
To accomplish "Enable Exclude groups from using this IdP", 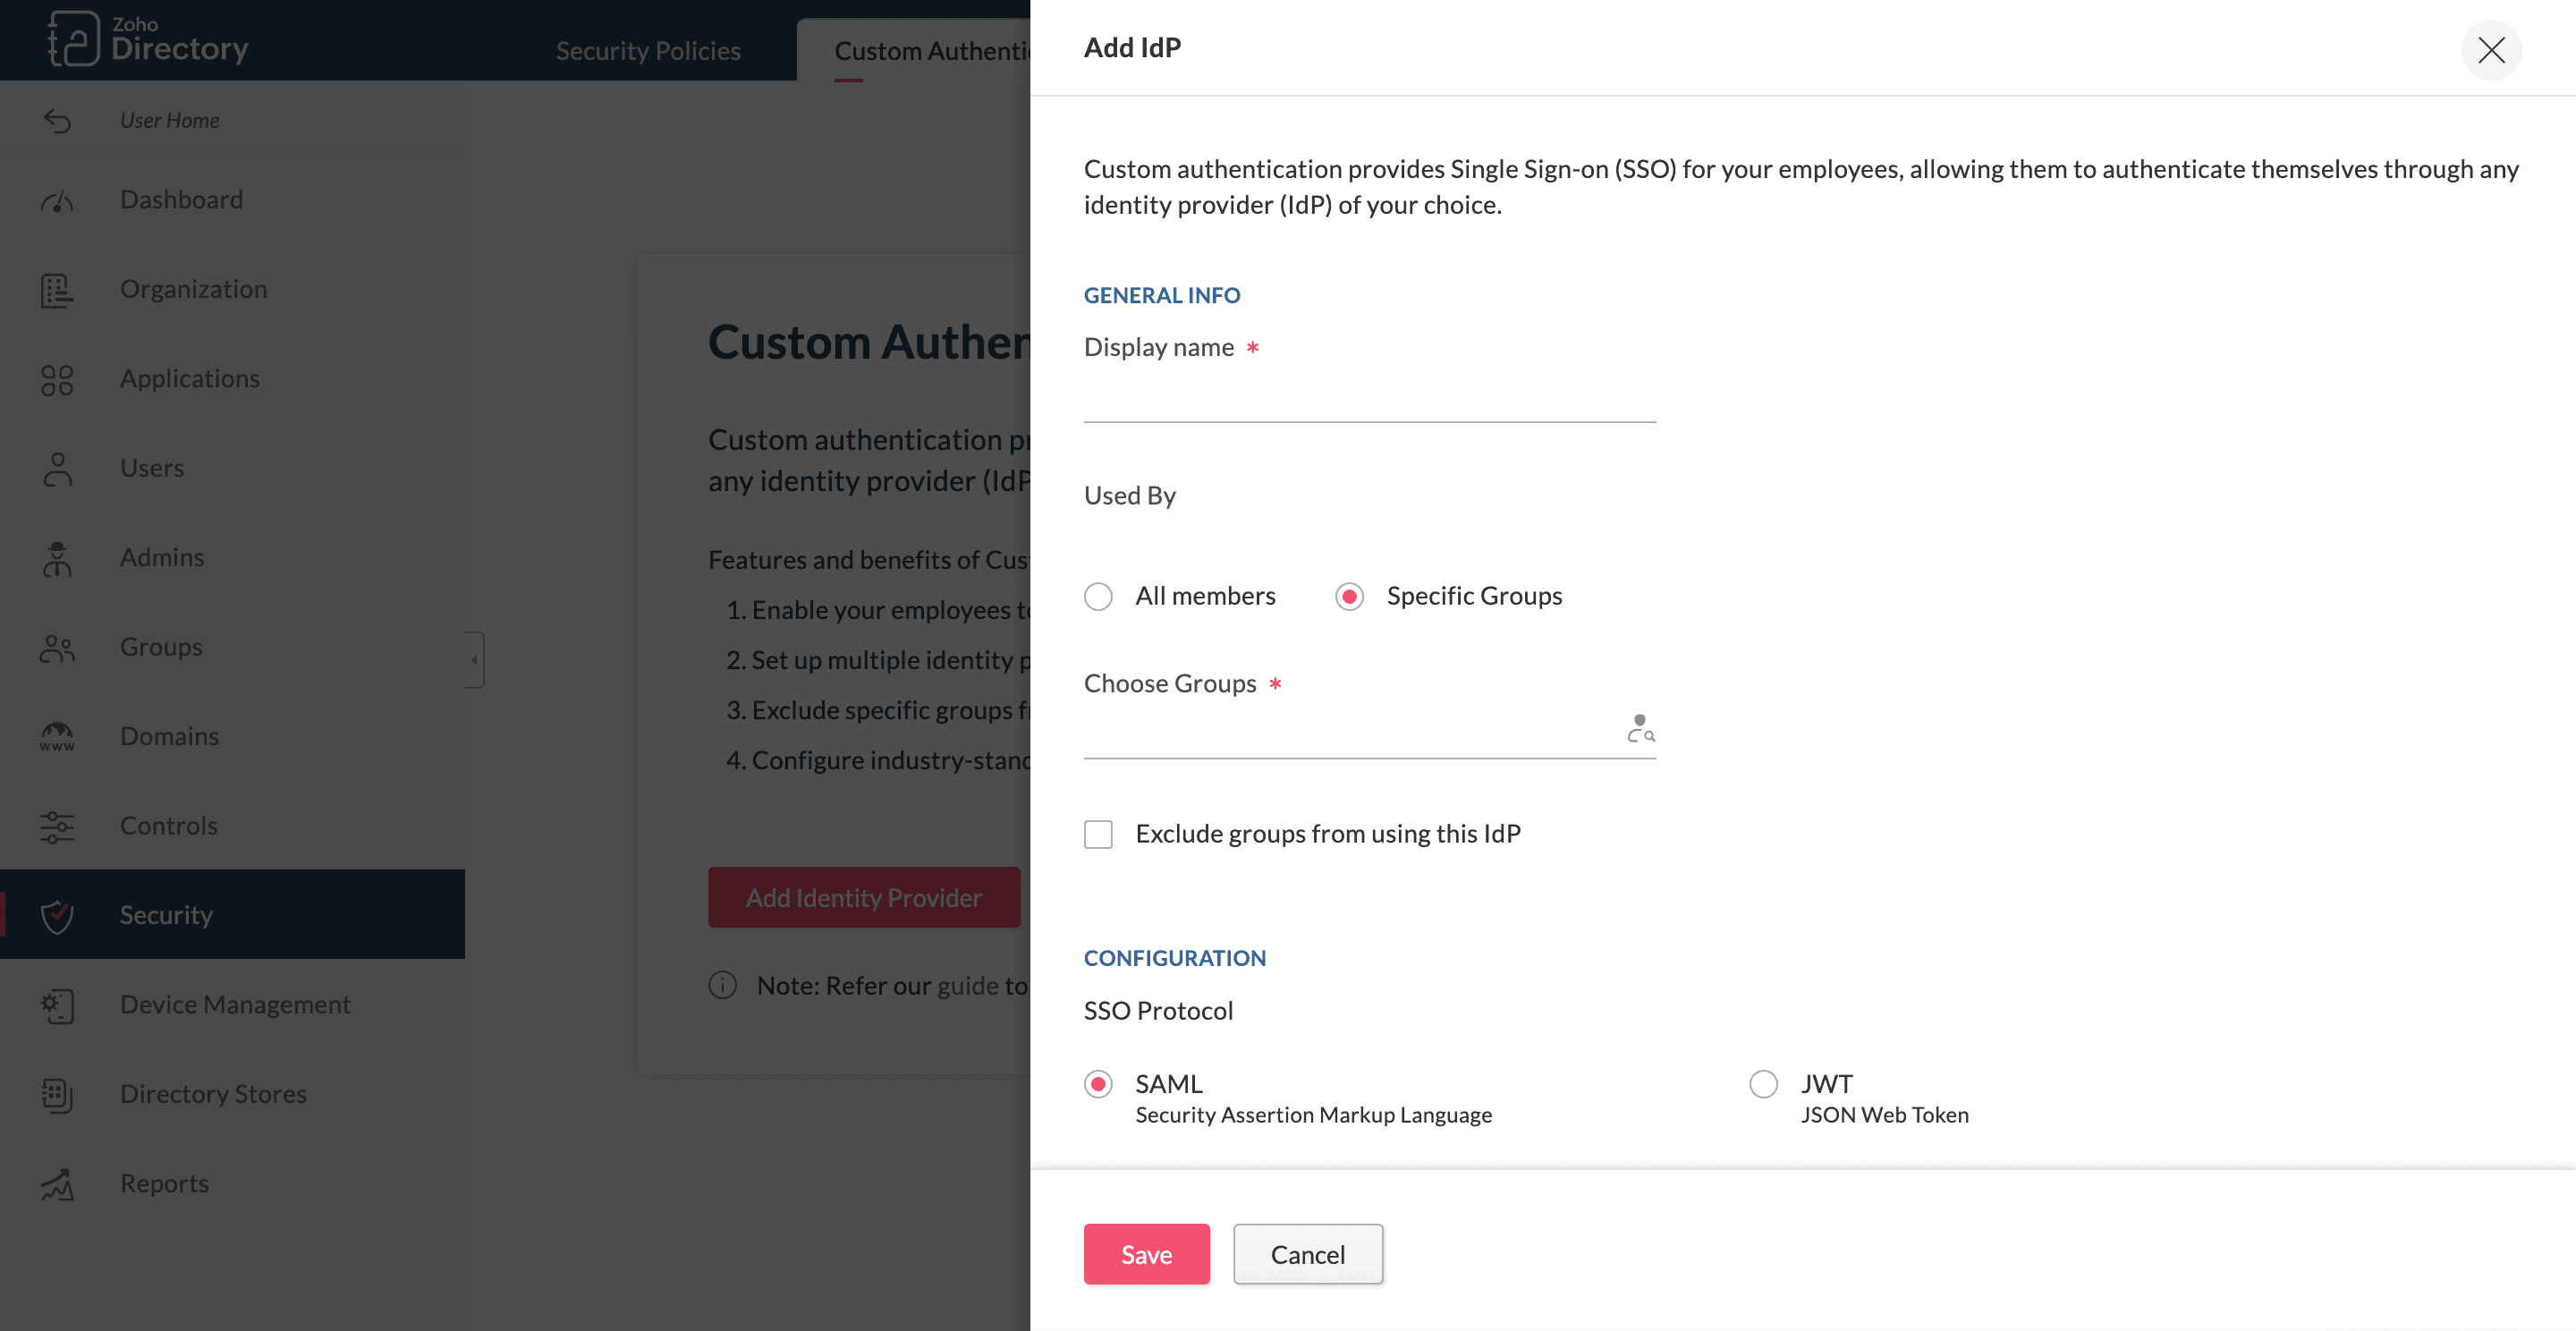I will click(x=1098, y=834).
